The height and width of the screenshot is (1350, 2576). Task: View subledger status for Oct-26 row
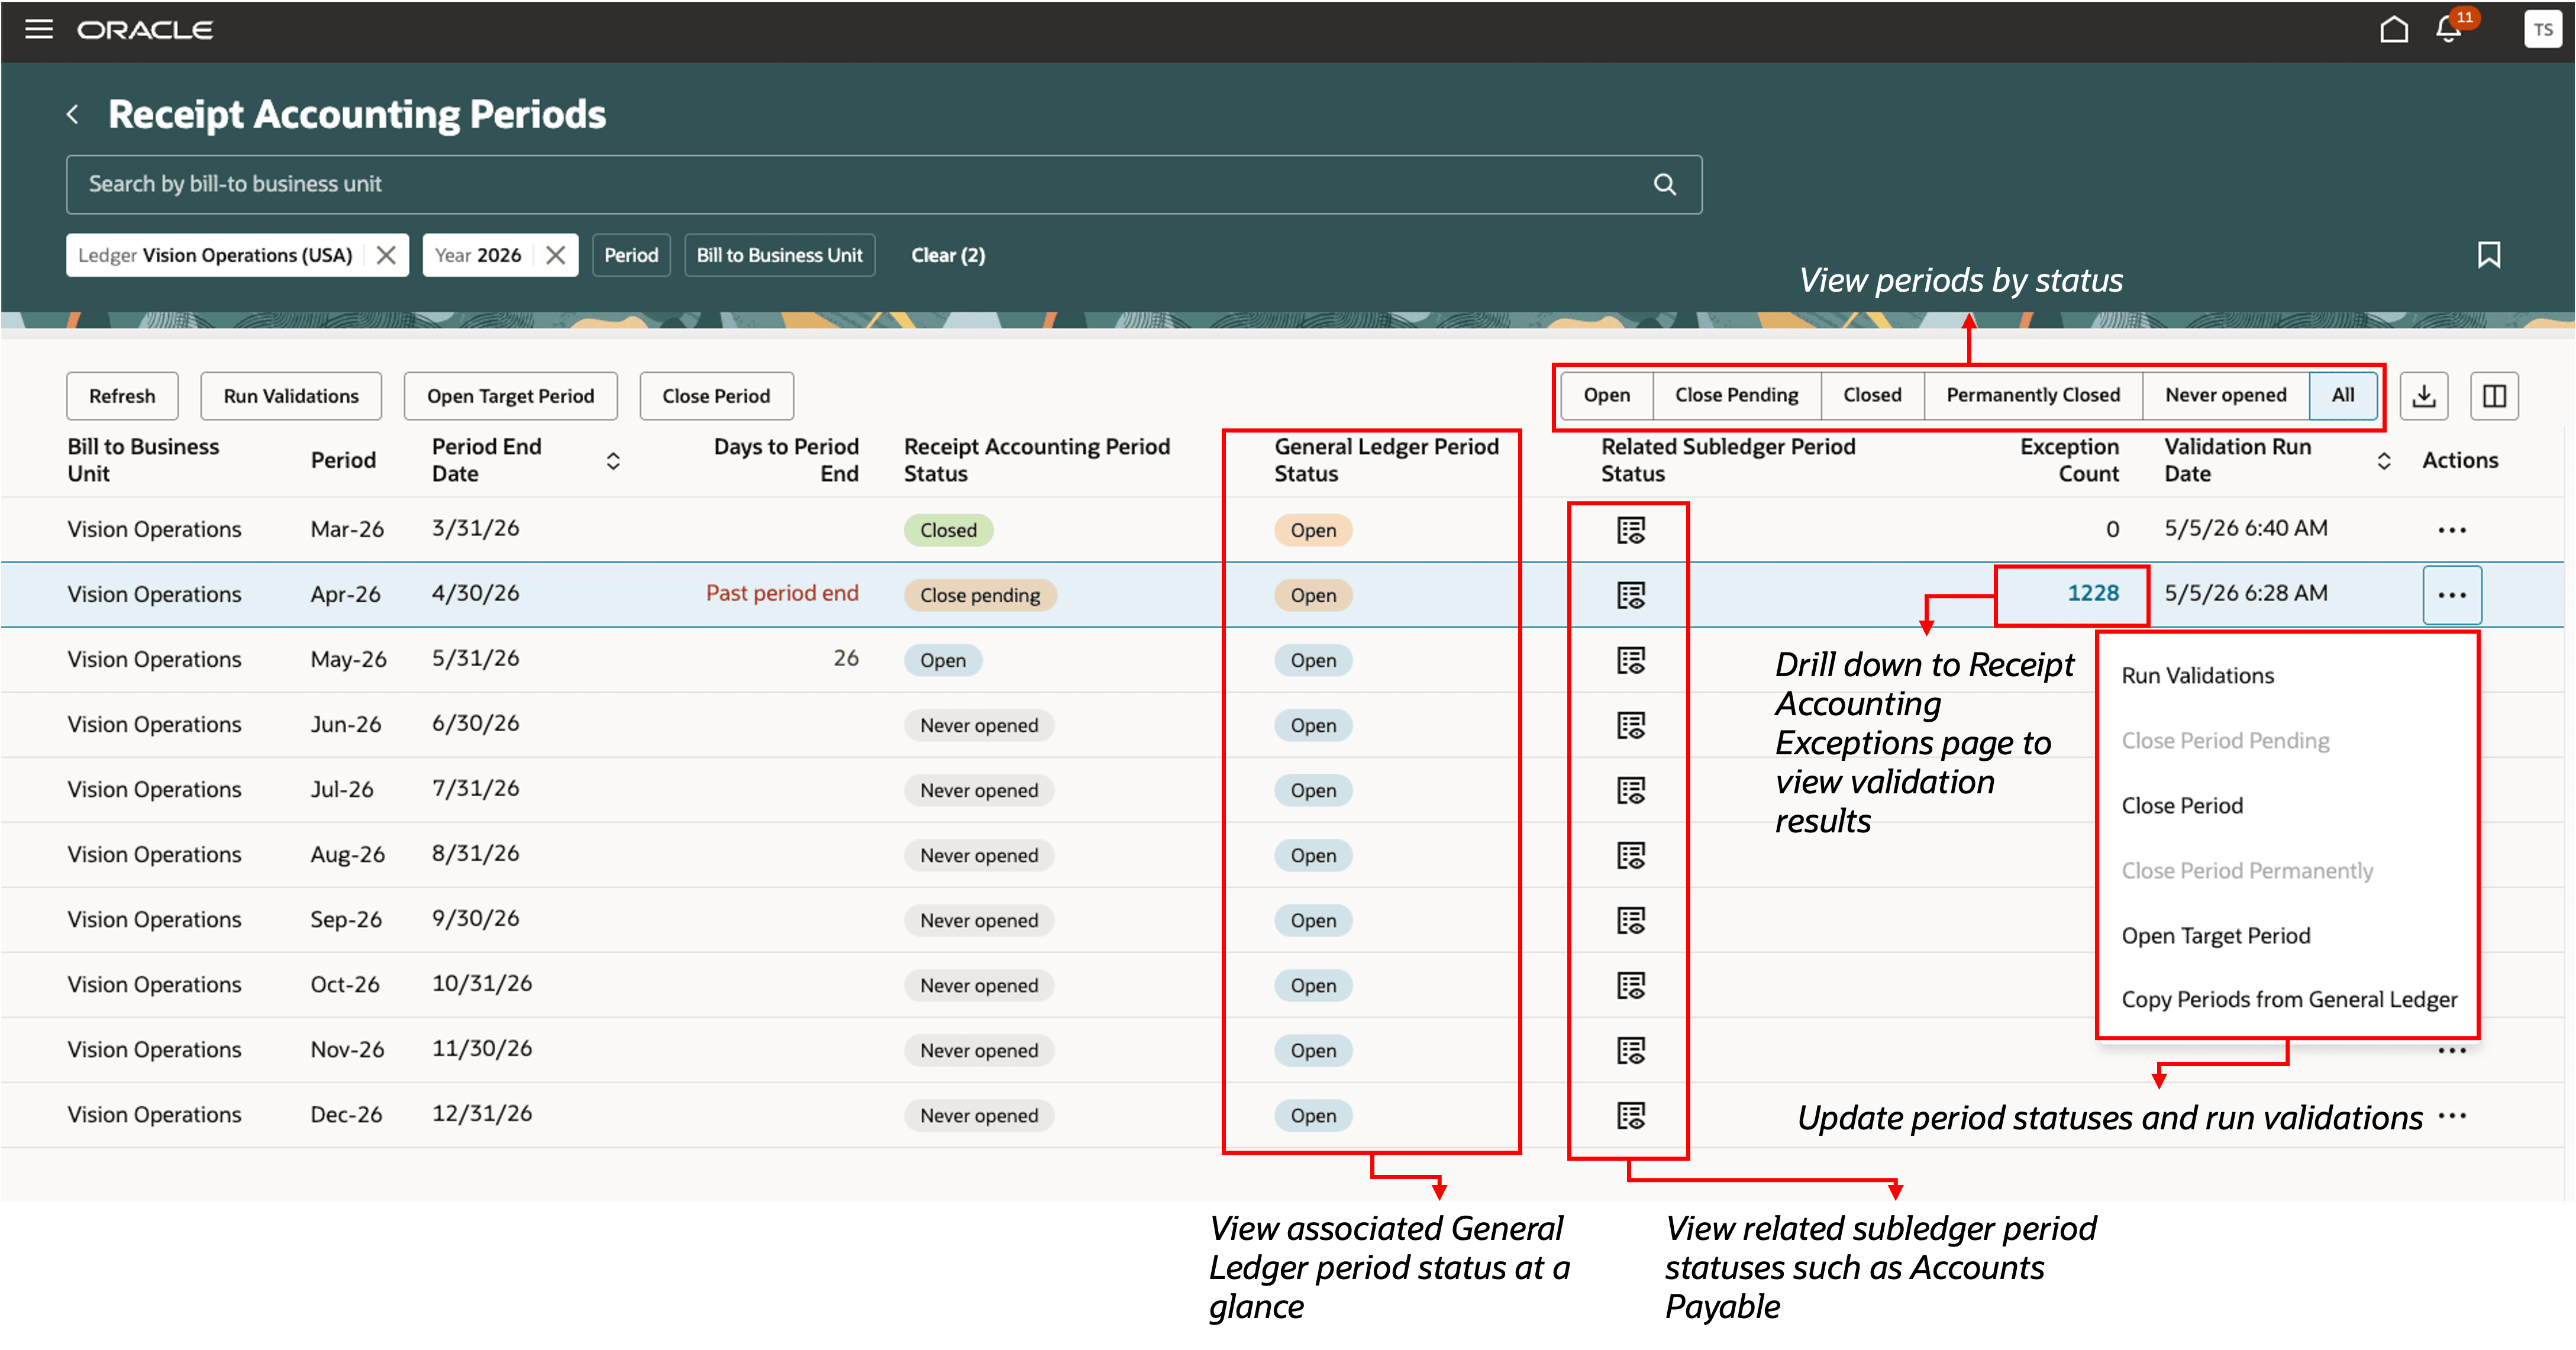click(x=1630, y=985)
